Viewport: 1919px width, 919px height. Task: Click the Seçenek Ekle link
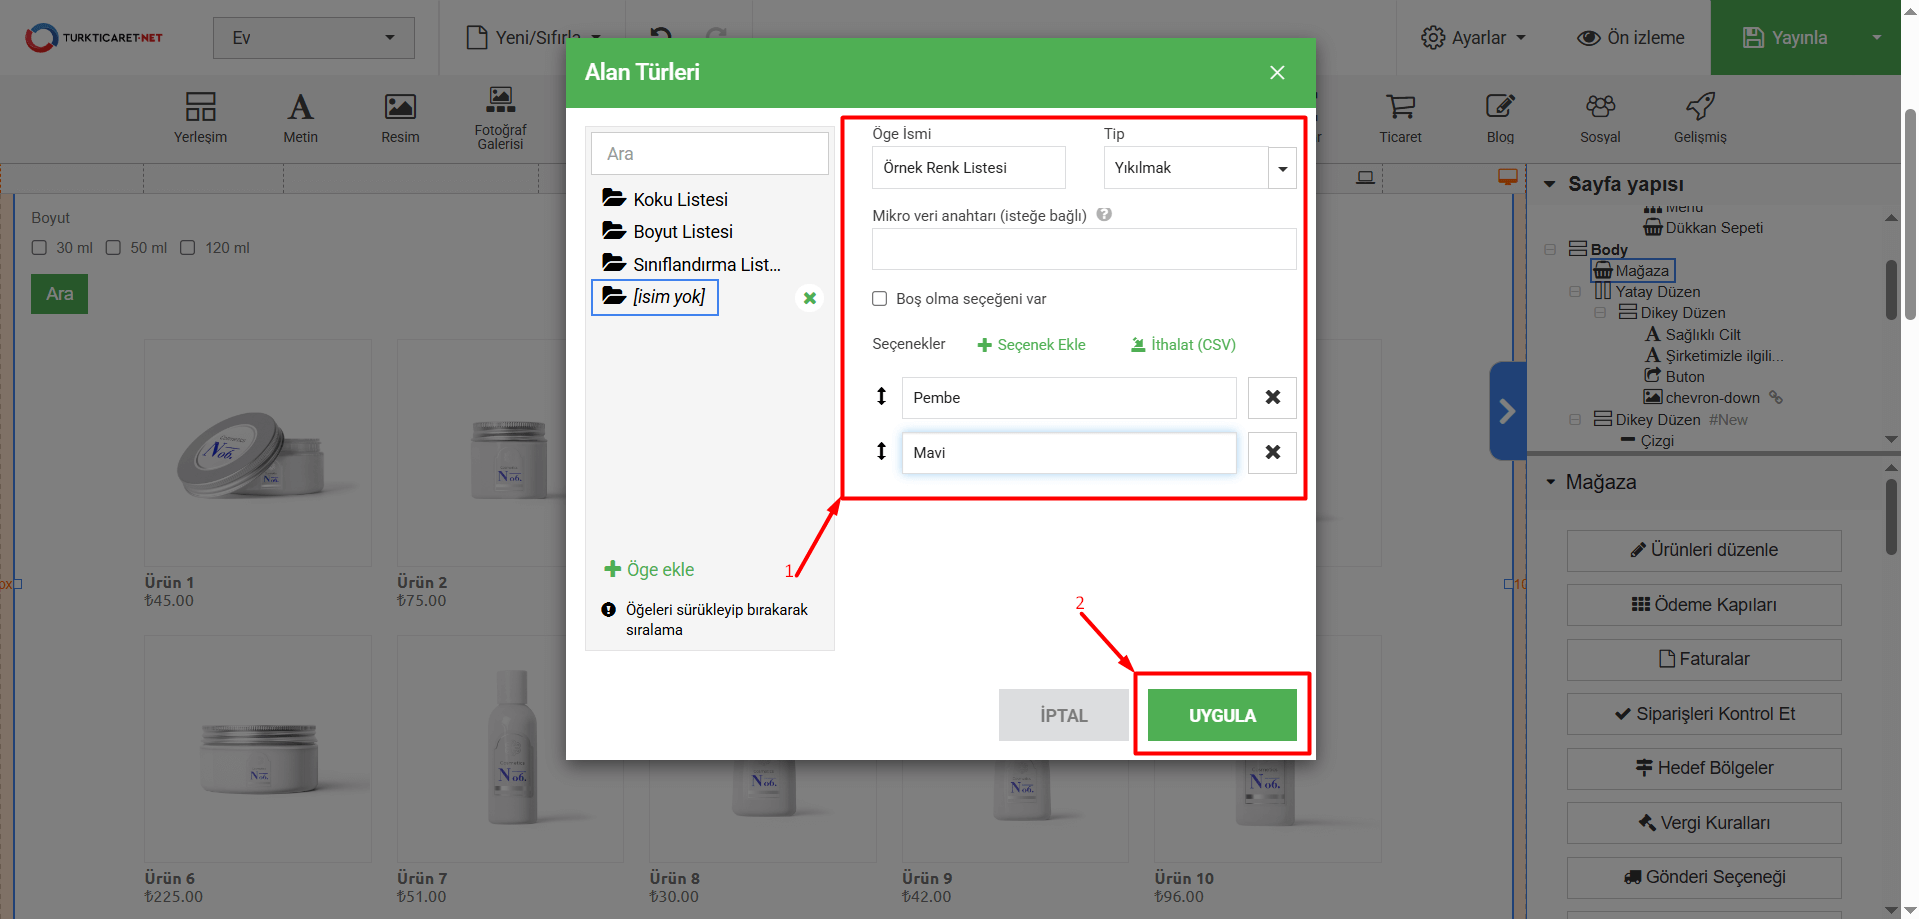[1031, 345]
